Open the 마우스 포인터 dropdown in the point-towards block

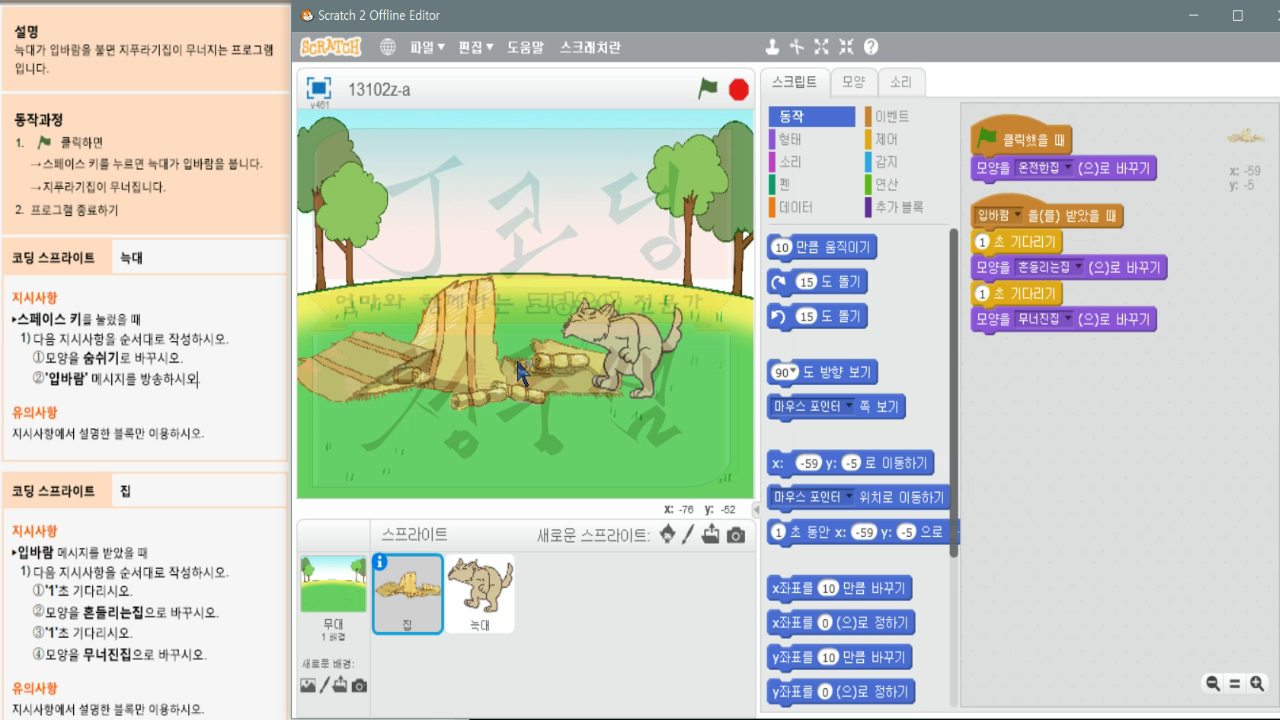pos(851,407)
